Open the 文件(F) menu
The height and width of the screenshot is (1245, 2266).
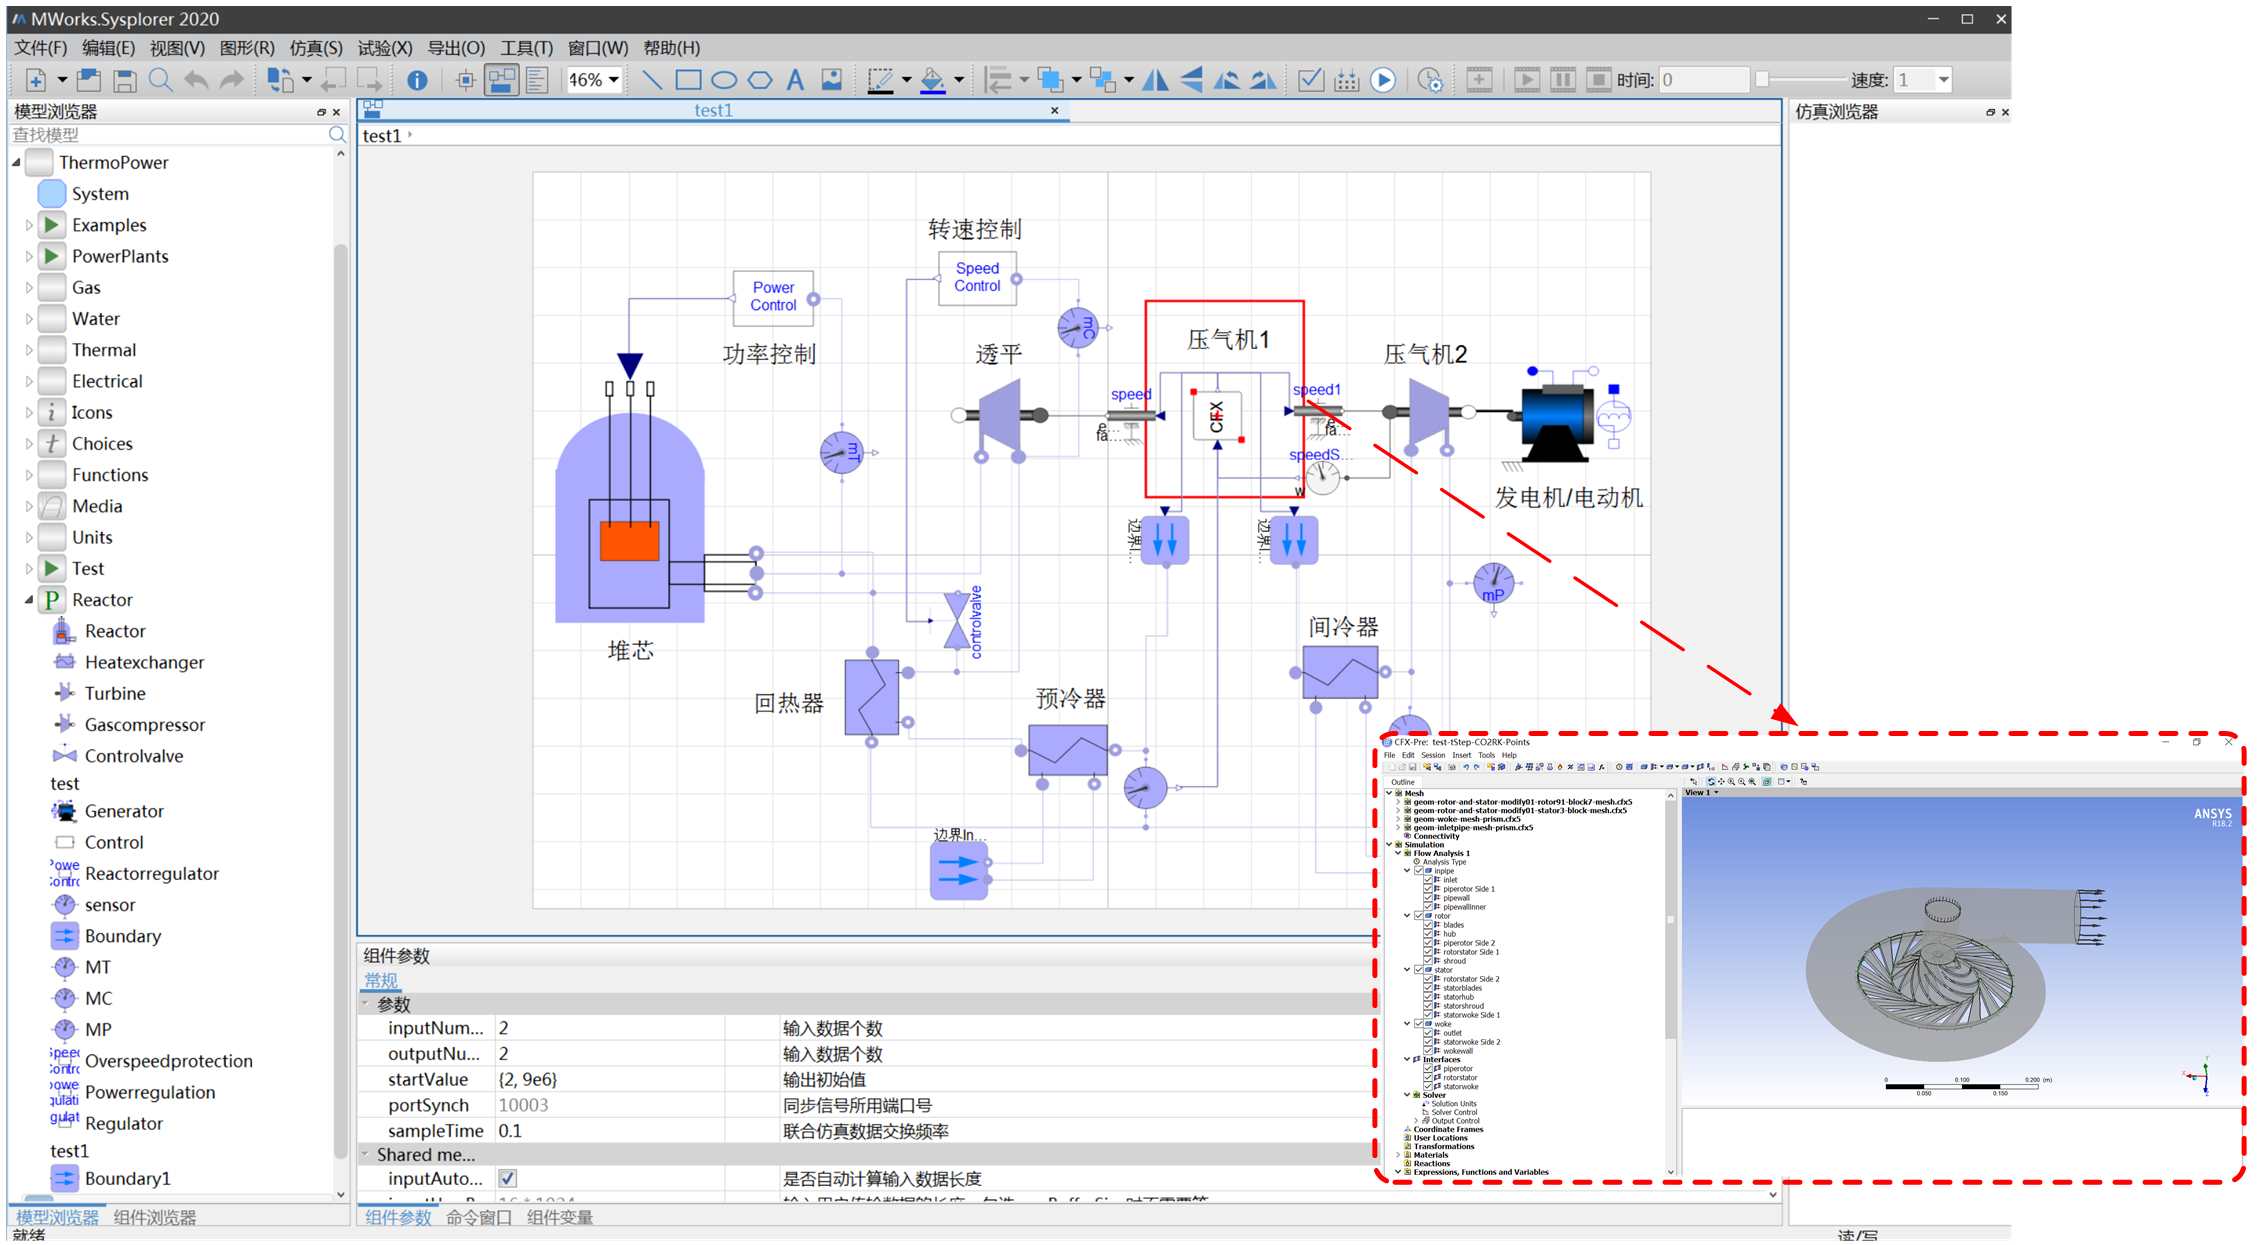pos(41,48)
